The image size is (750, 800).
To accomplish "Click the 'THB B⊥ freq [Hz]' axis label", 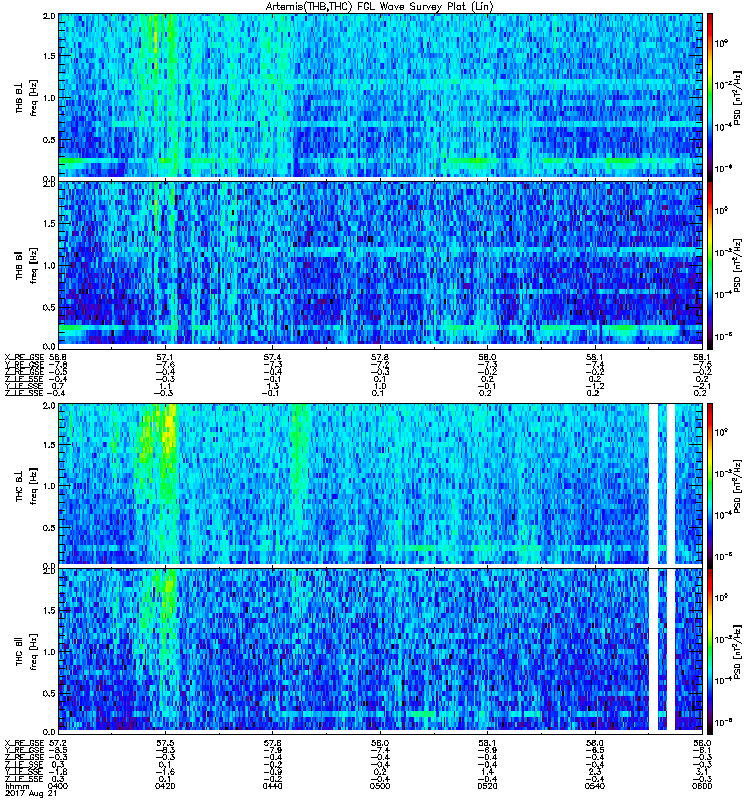I will click(x=27, y=97).
